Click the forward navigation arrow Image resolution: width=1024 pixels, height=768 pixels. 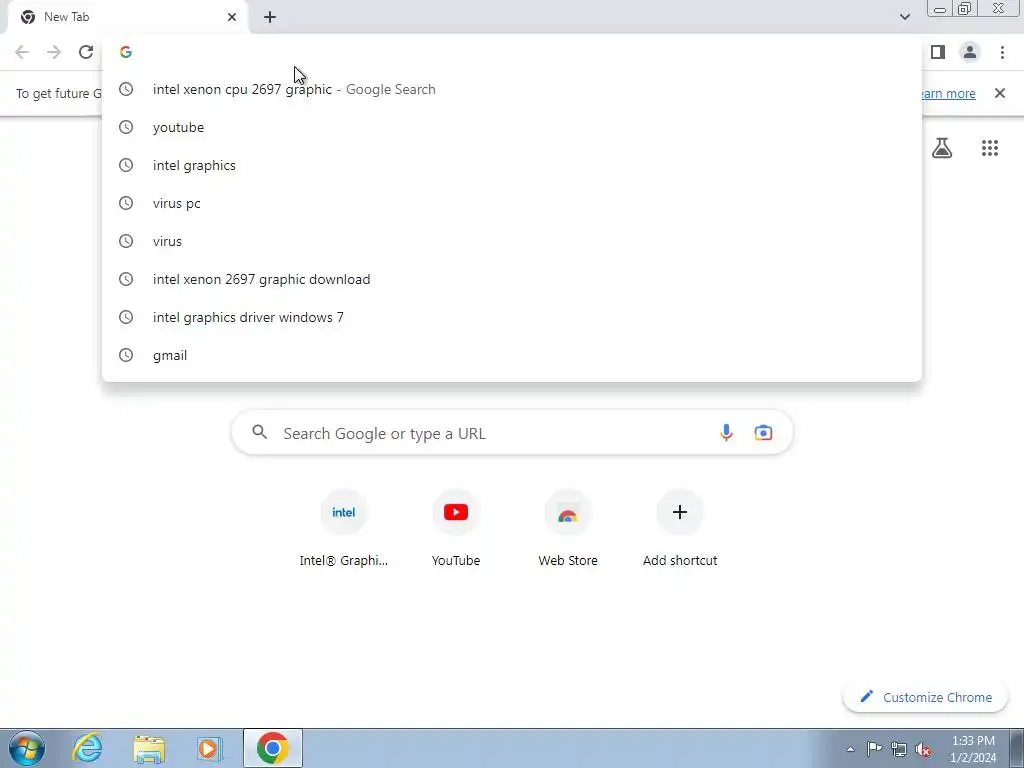coord(54,52)
